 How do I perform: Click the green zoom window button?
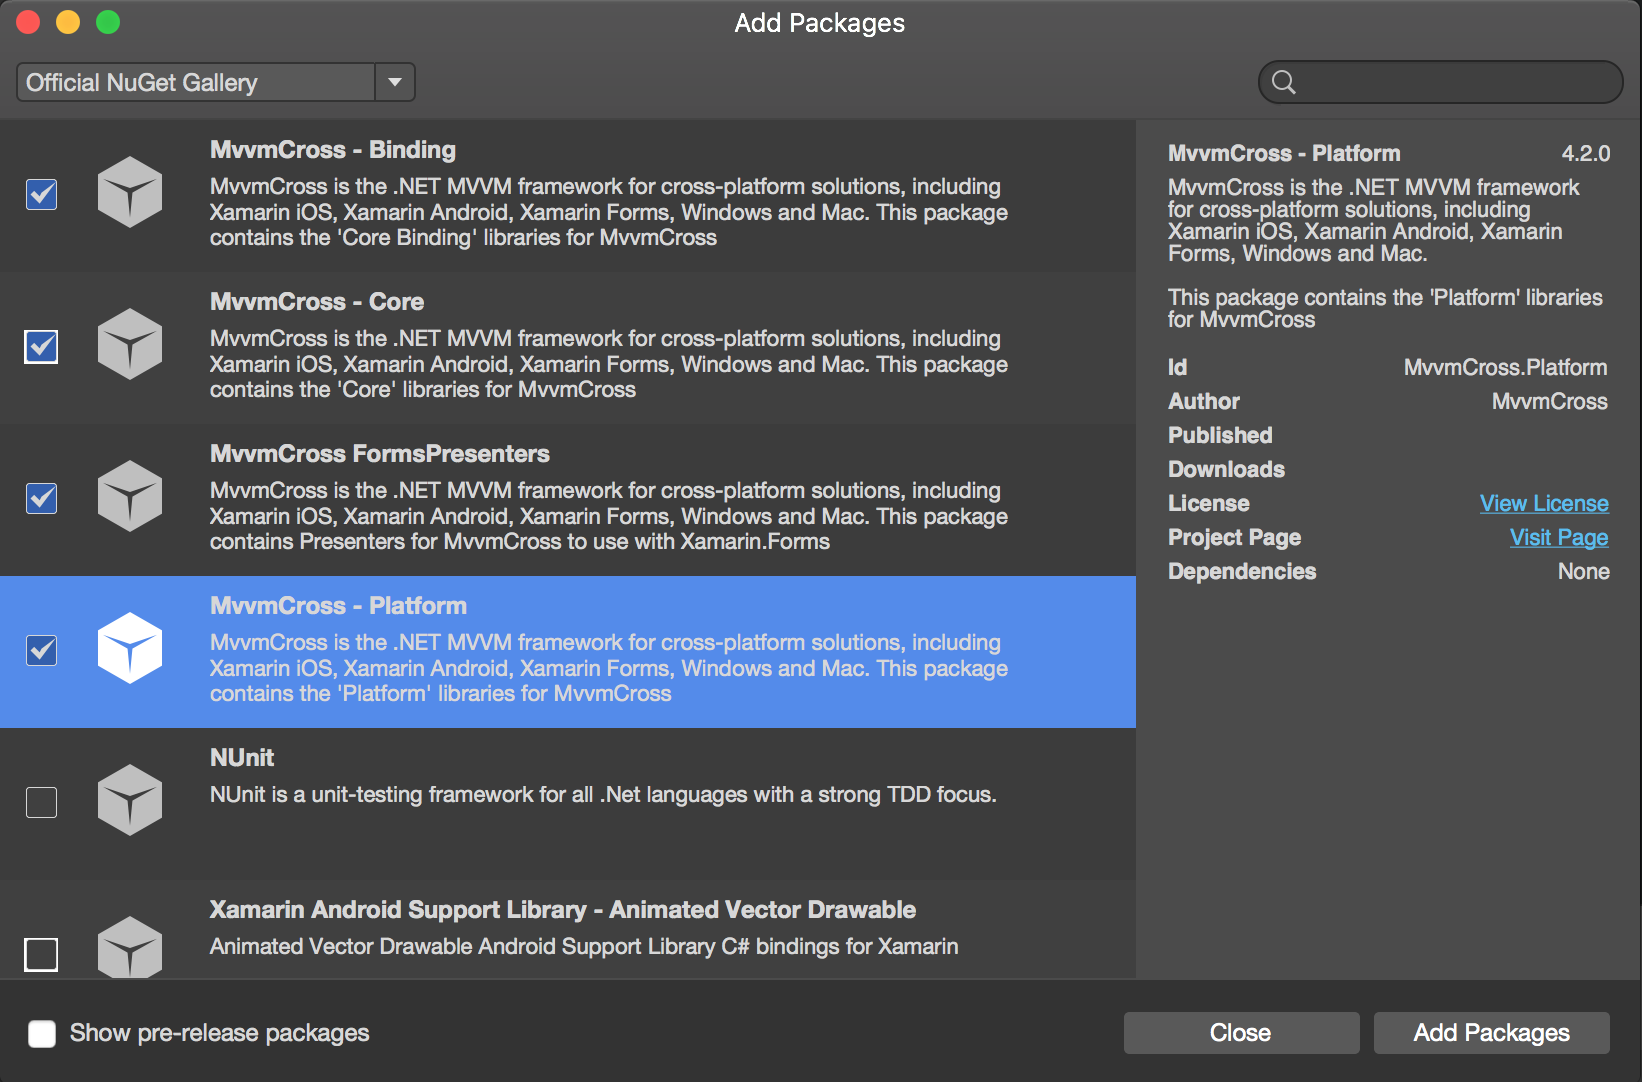(x=108, y=22)
